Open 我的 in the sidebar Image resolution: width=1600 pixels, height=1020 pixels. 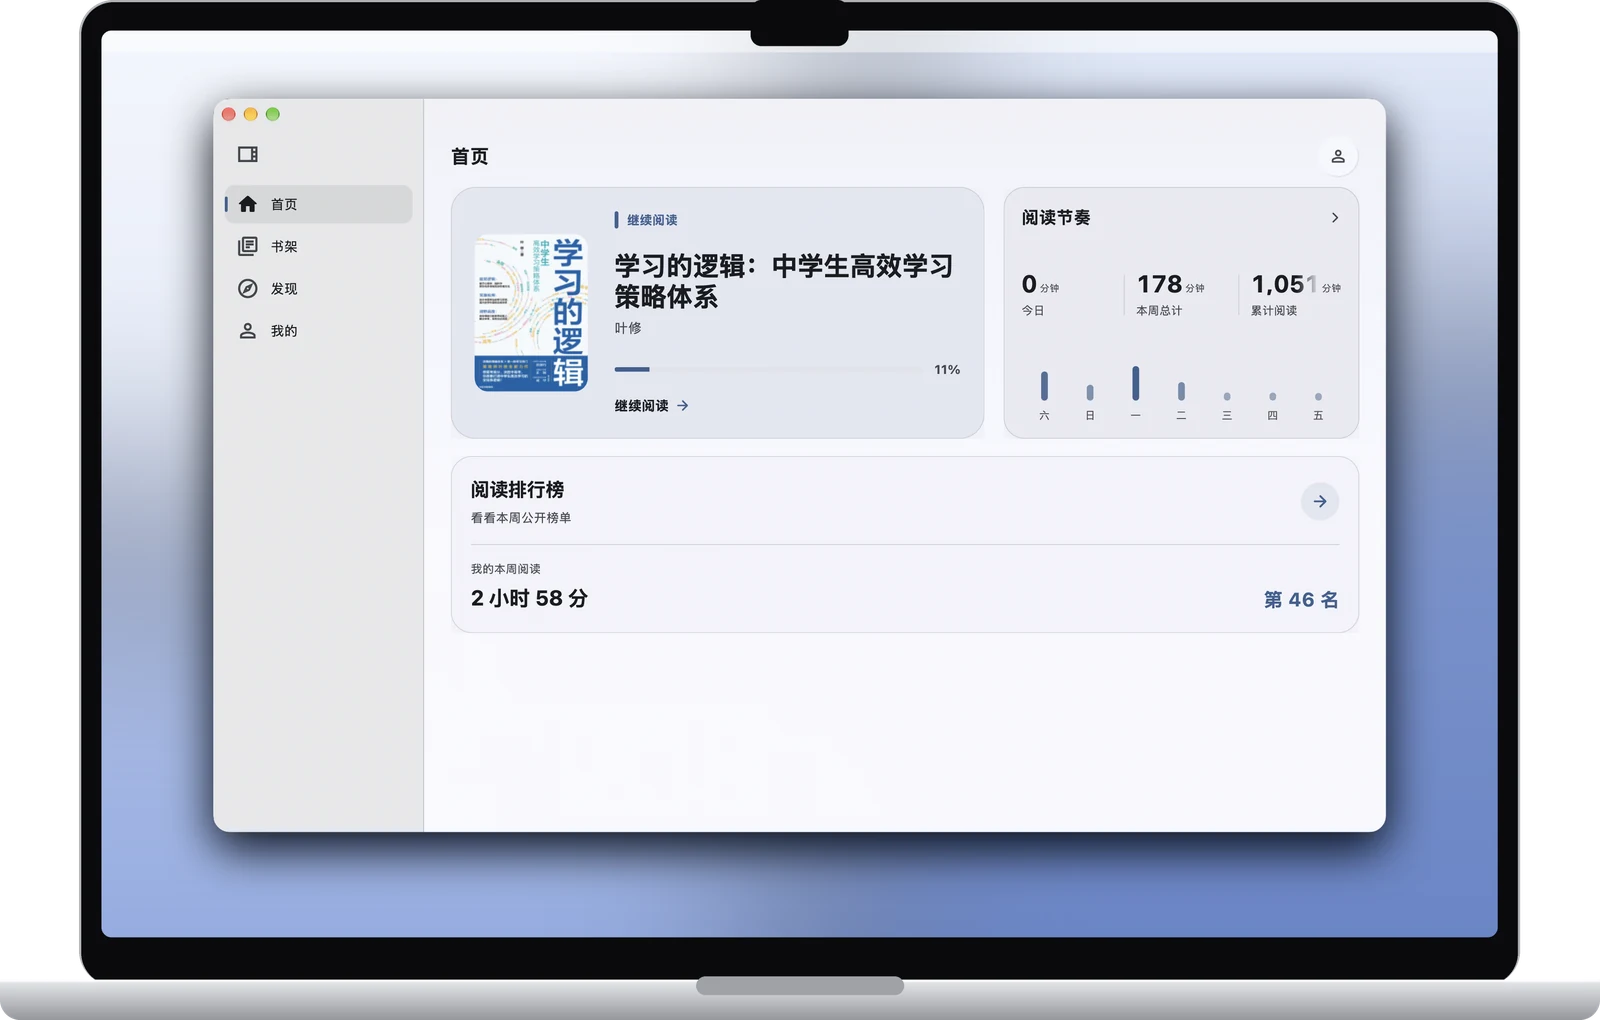[318, 330]
